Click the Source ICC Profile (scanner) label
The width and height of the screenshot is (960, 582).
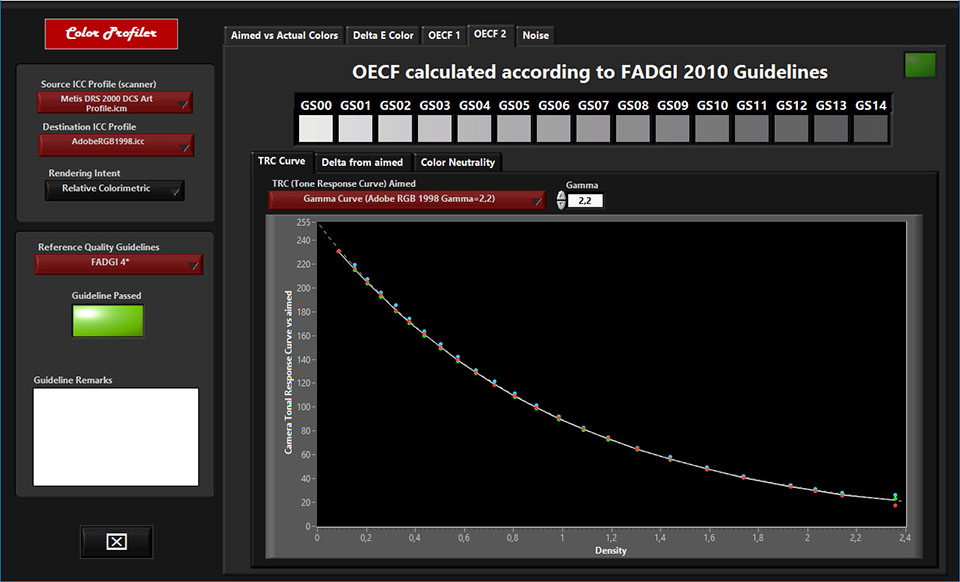(x=99, y=84)
